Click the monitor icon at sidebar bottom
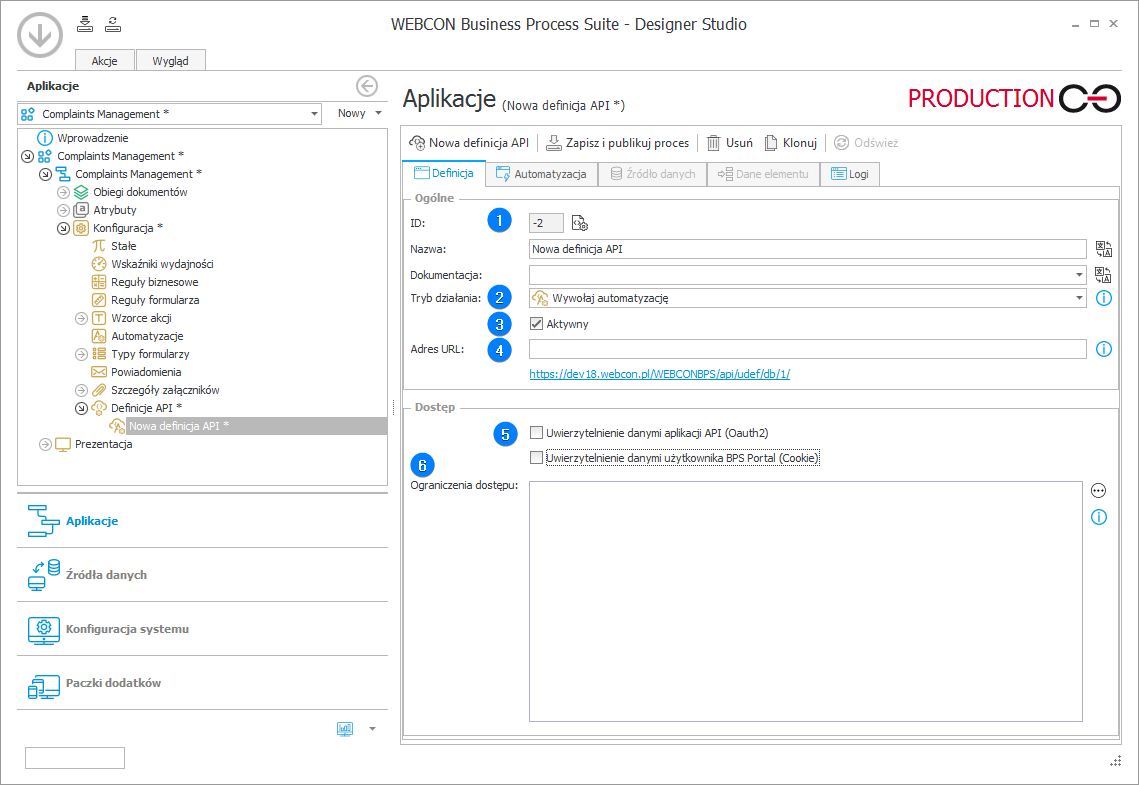 point(345,728)
